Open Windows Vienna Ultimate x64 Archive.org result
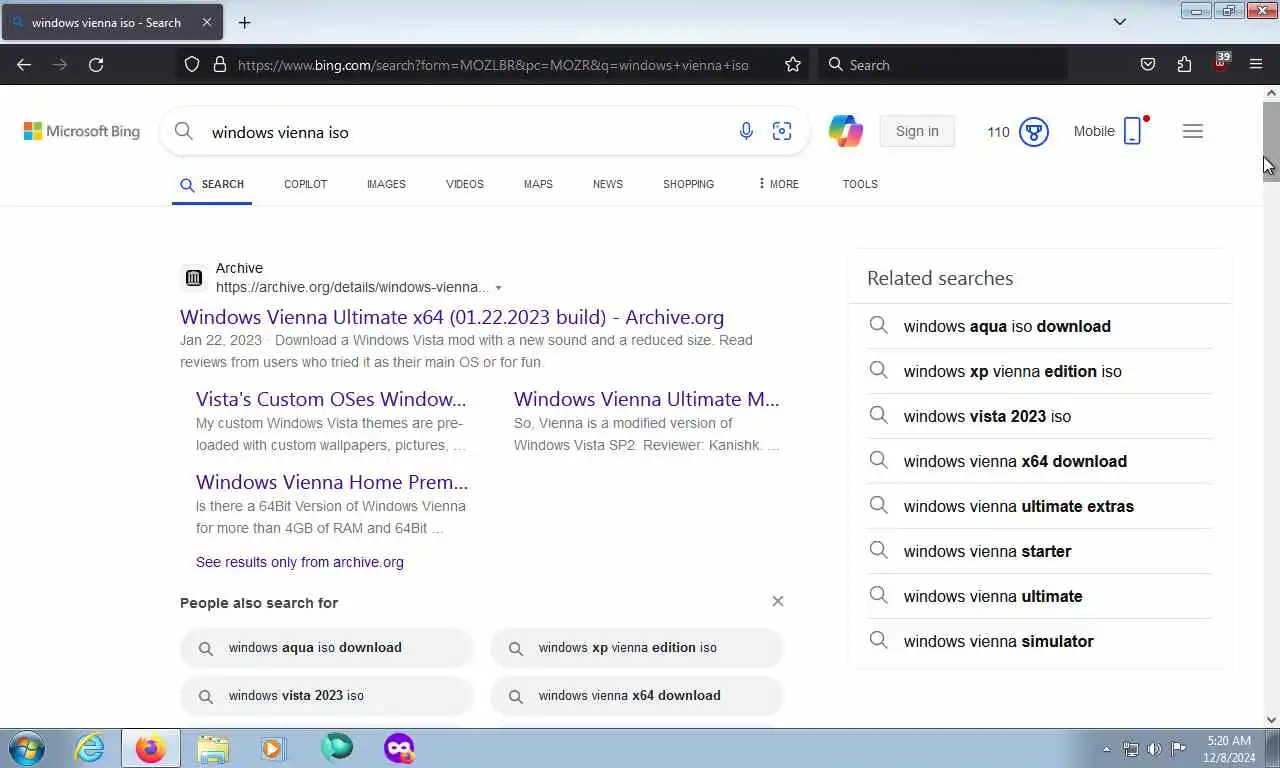 [452, 317]
